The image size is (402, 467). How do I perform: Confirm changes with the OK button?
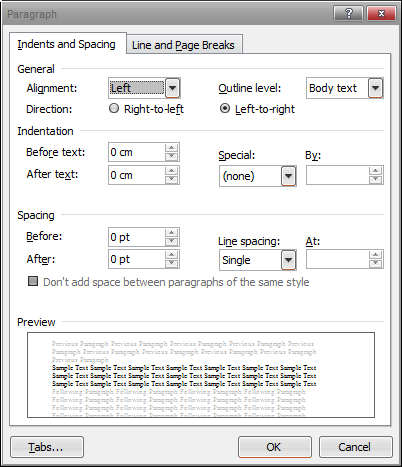[275, 447]
